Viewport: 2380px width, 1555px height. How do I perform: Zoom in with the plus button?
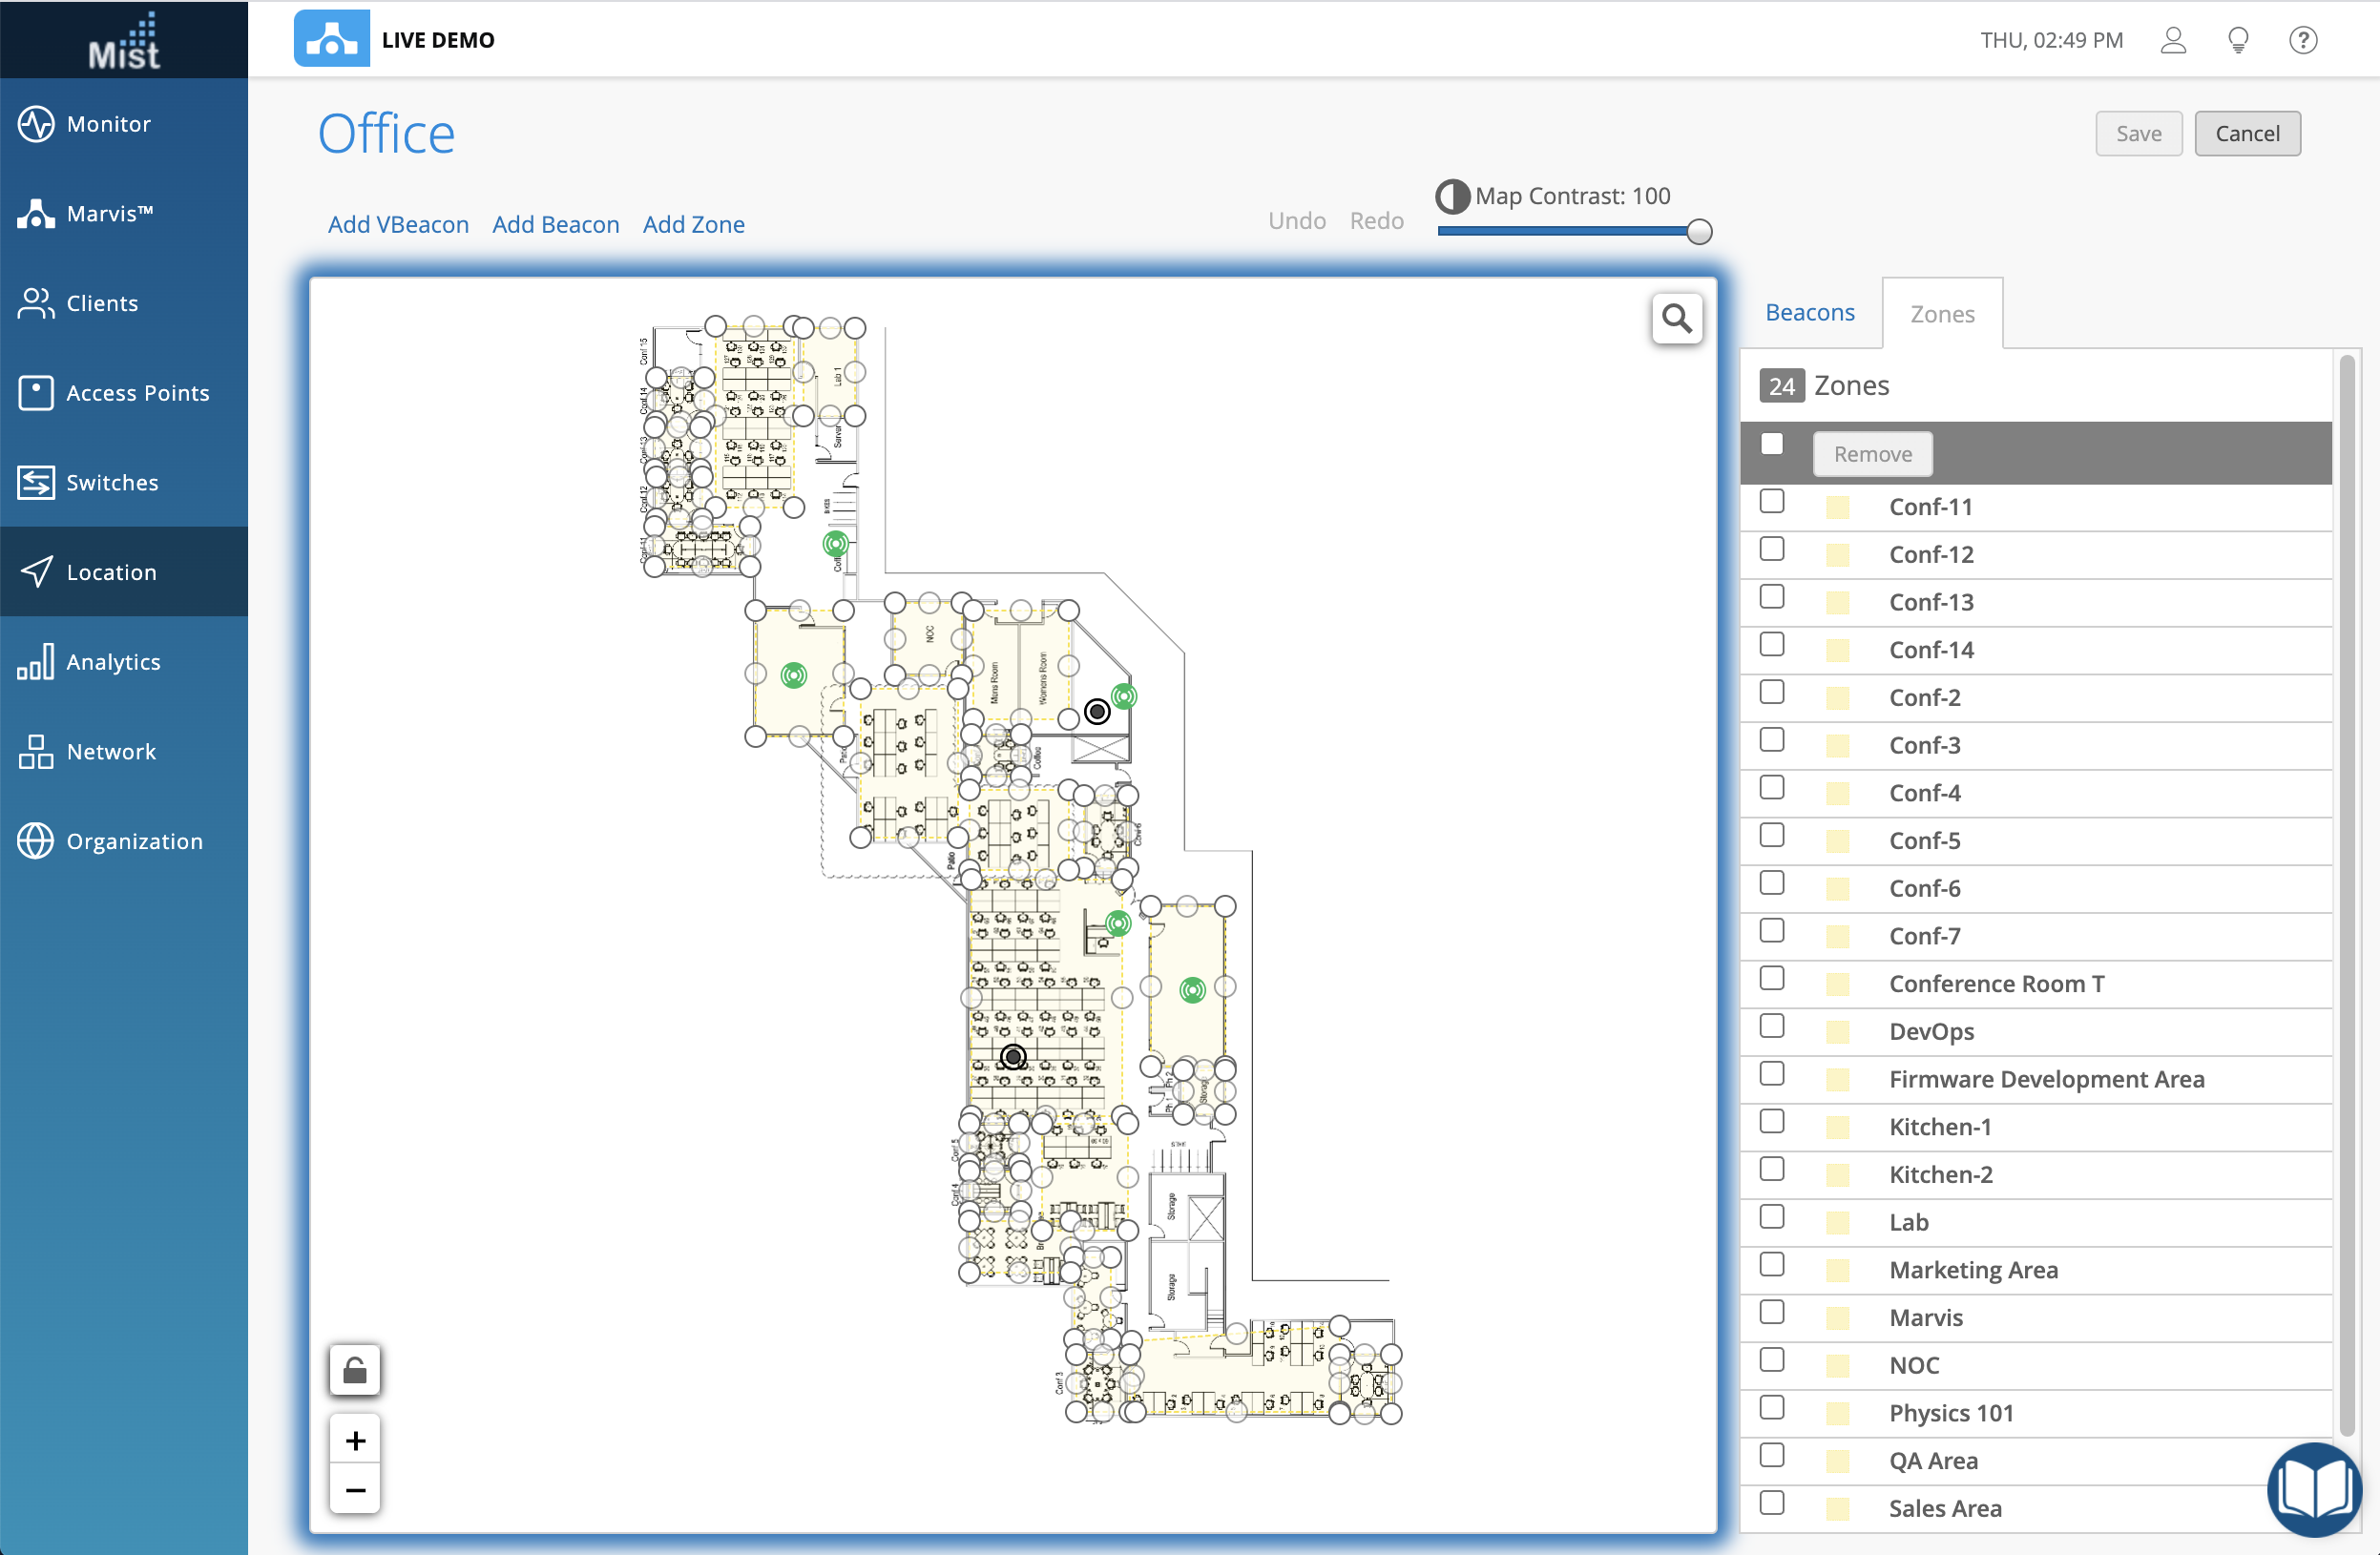(355, 1440)
